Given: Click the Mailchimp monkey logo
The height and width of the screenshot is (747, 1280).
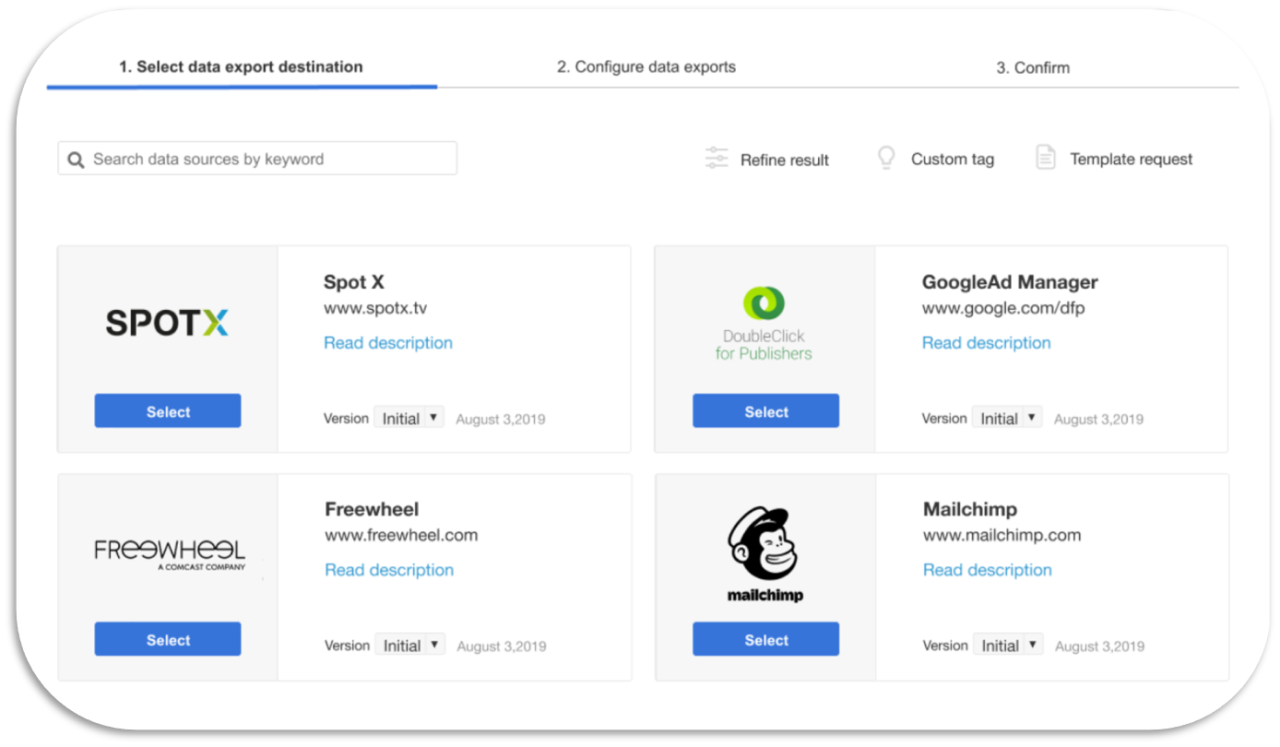Looking at the screenshot, I should 764,540.
